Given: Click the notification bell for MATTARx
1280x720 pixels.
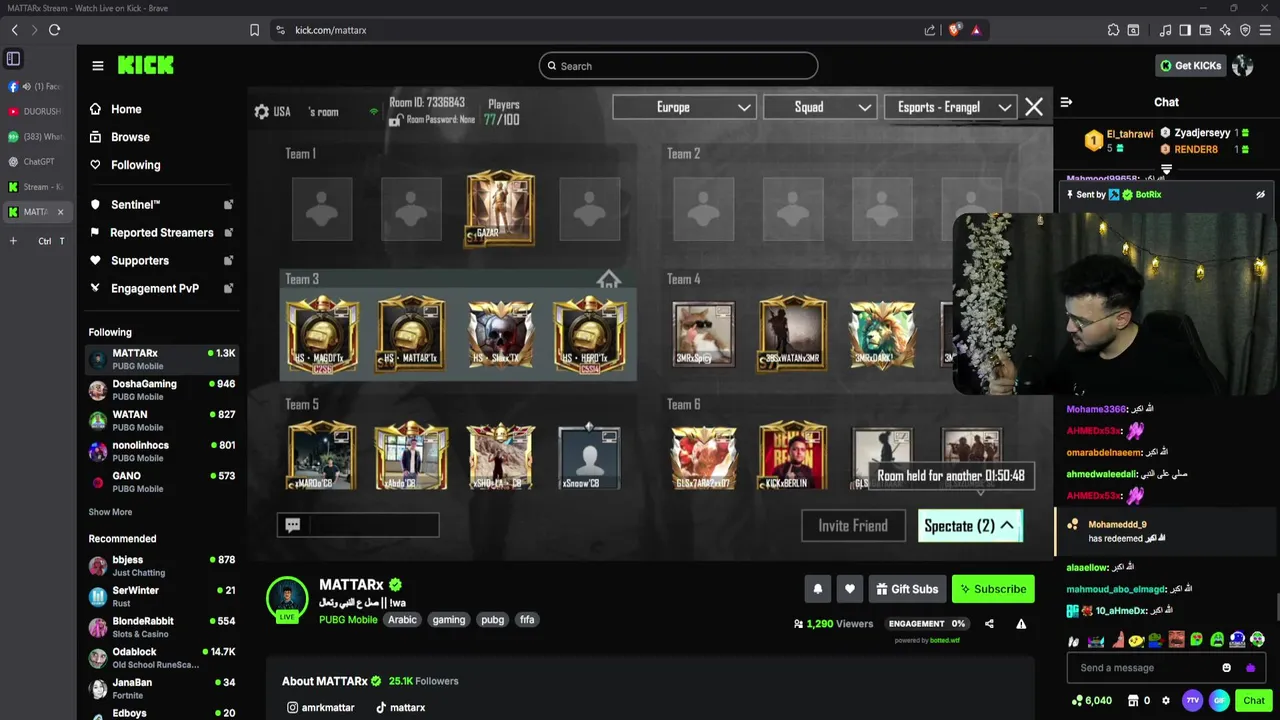Looking at the screenshot, I should 817,589.
